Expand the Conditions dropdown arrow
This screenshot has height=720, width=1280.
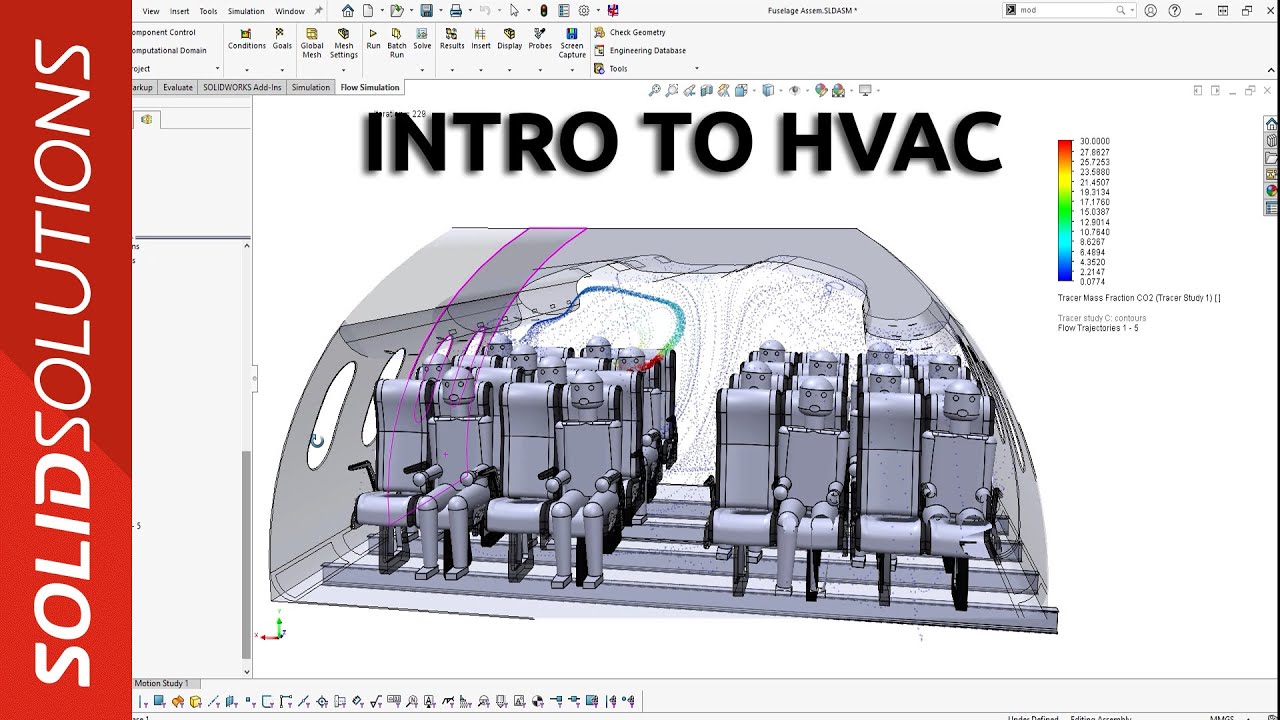246,70
